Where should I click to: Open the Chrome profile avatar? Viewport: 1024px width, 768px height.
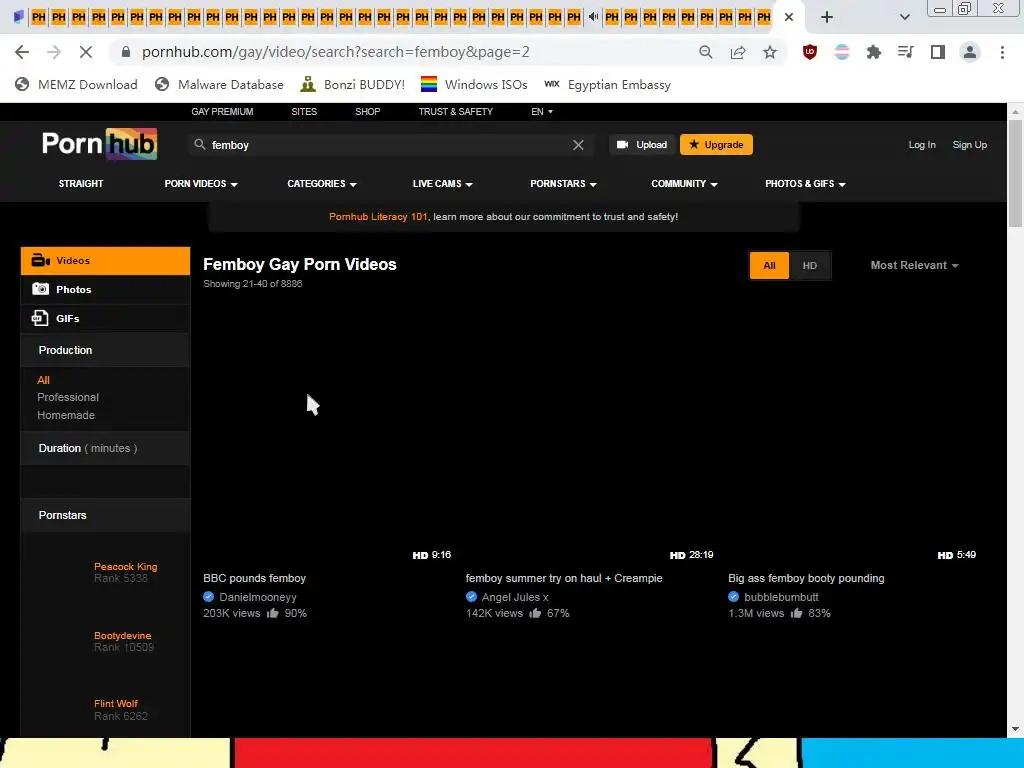(x=970, y=52)
